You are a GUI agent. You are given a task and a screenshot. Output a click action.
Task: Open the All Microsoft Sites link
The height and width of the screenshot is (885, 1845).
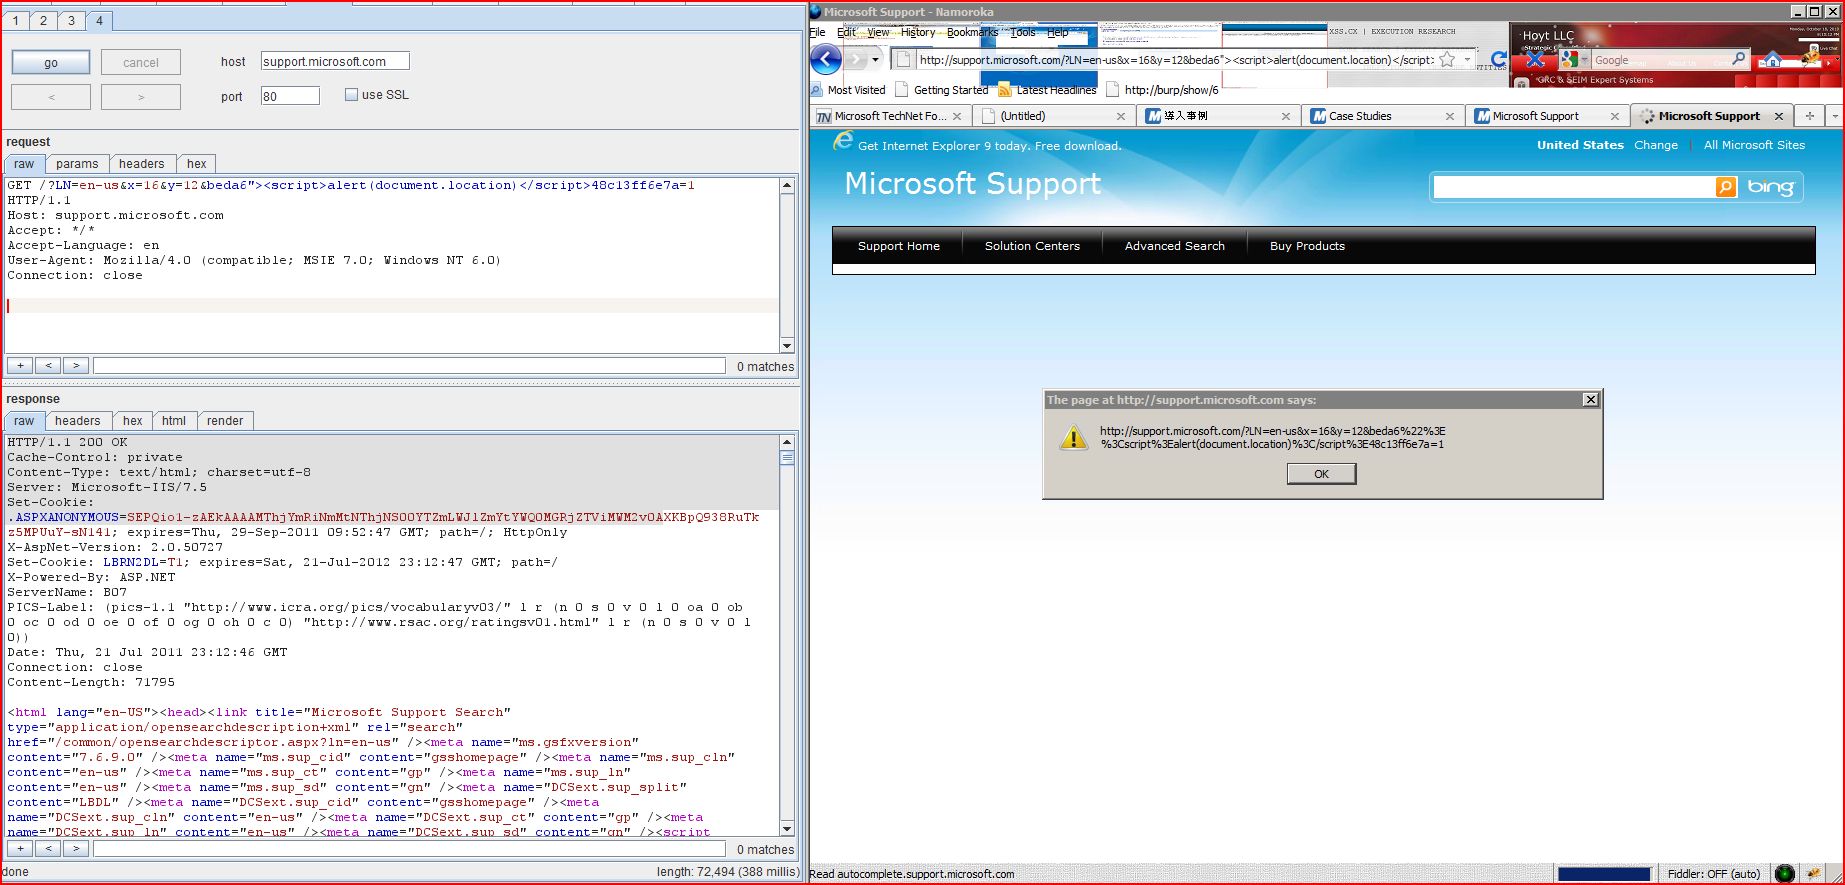pyautogui.click(x=1754, y=145)
